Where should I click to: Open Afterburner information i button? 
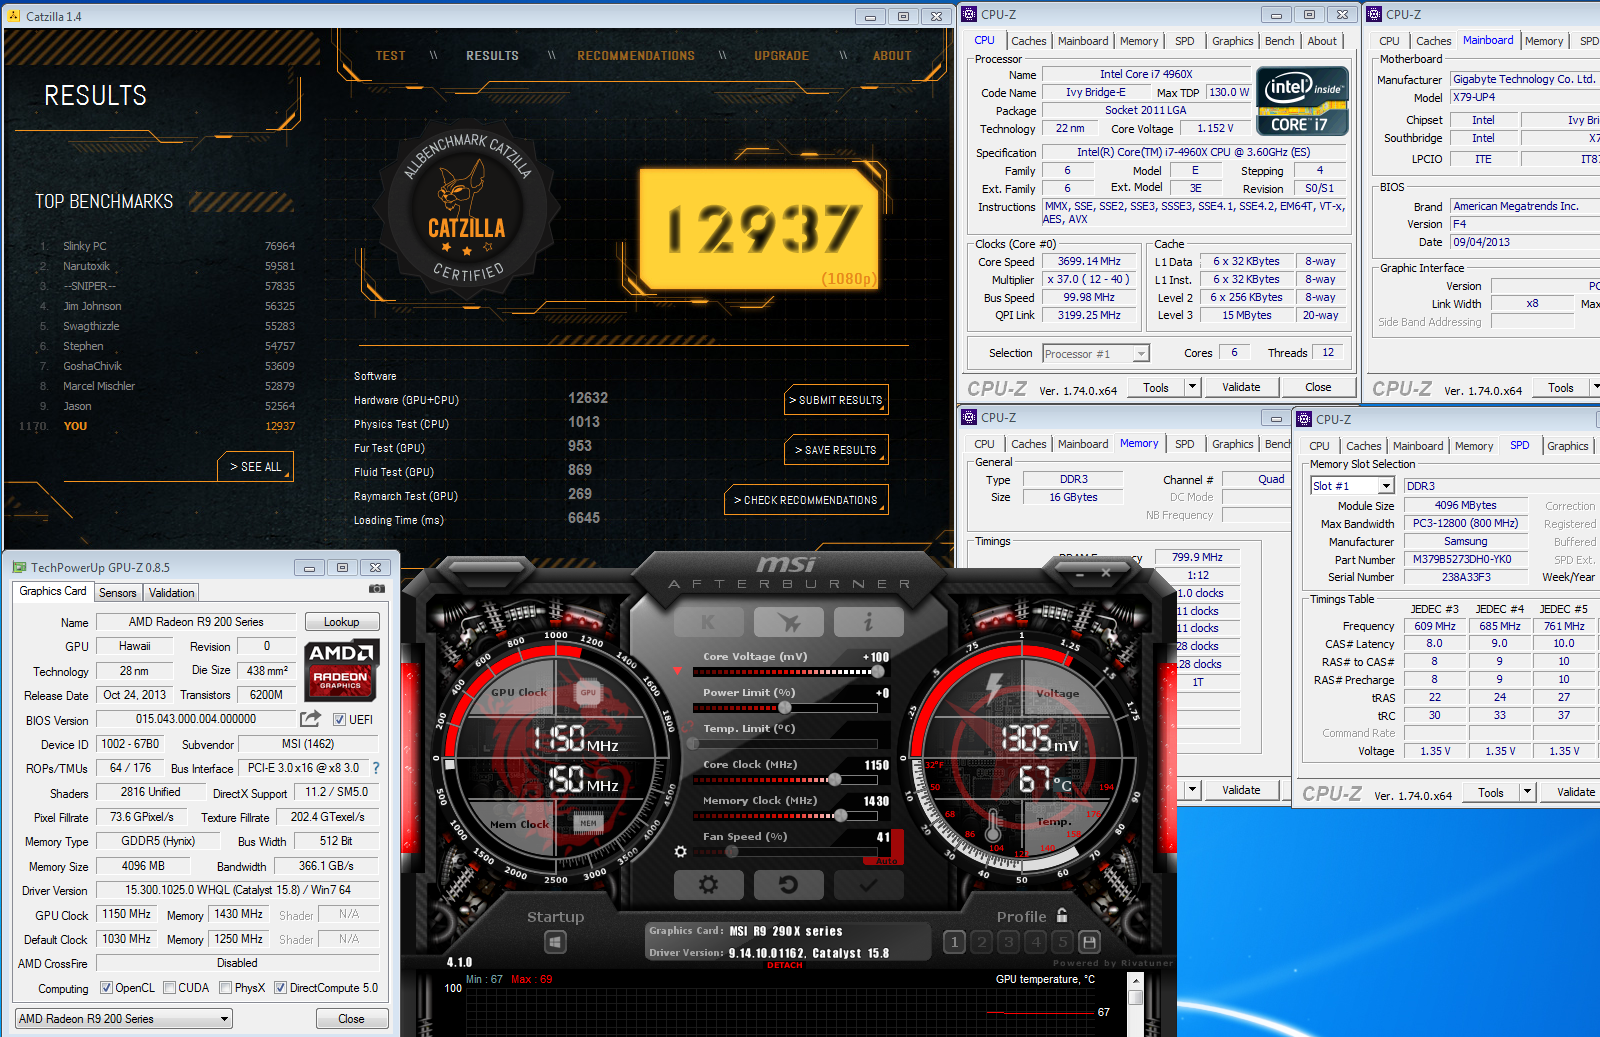coord(868,622)
